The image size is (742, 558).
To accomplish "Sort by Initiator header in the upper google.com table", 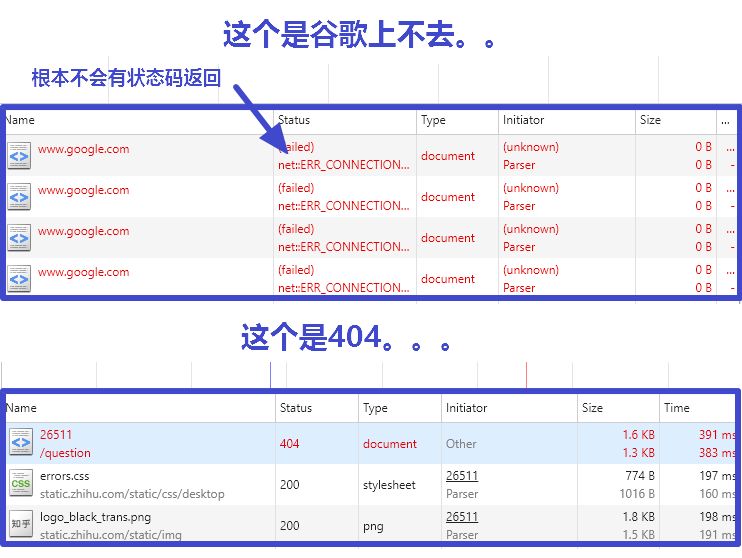I will pyautogui.click(x=523, y=120).
